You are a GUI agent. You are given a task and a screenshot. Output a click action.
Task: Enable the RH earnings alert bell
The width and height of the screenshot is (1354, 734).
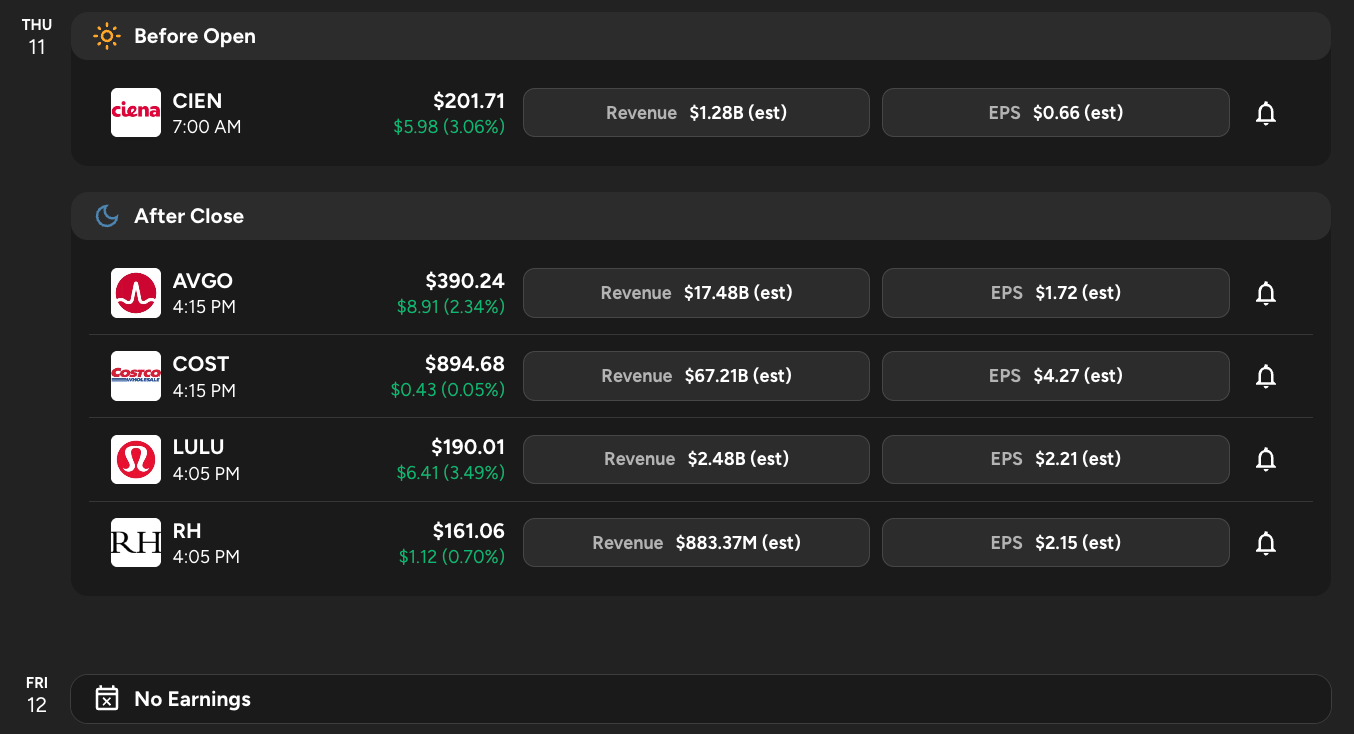click(1265, 543)
